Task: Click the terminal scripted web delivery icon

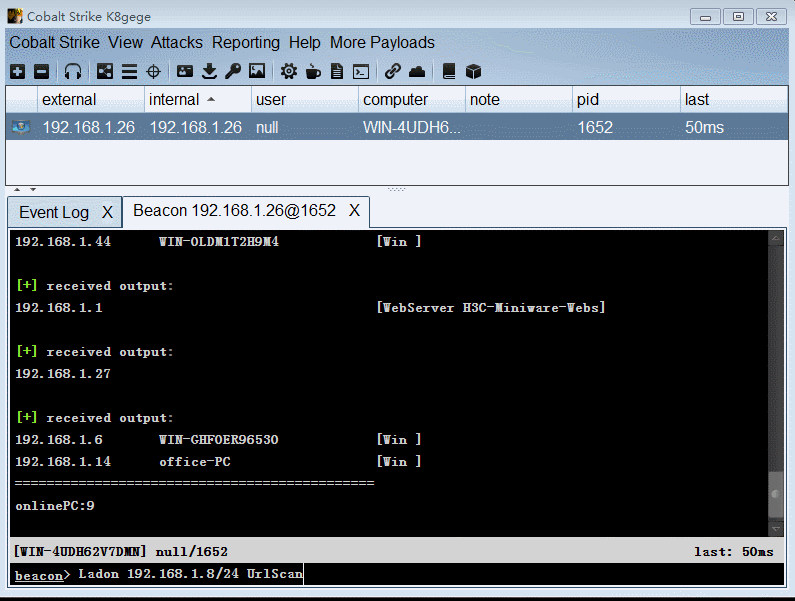Action: [x=361, y=72]
